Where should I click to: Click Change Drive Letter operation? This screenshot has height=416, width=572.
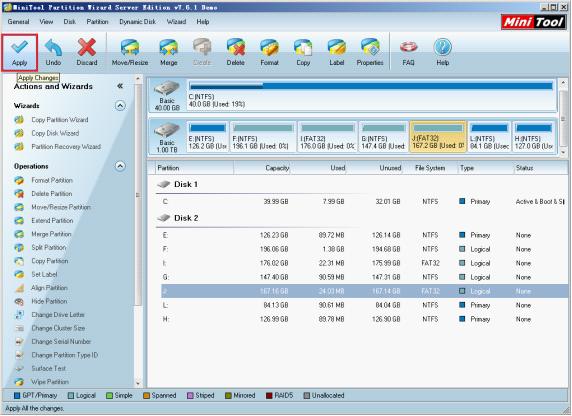58,315
